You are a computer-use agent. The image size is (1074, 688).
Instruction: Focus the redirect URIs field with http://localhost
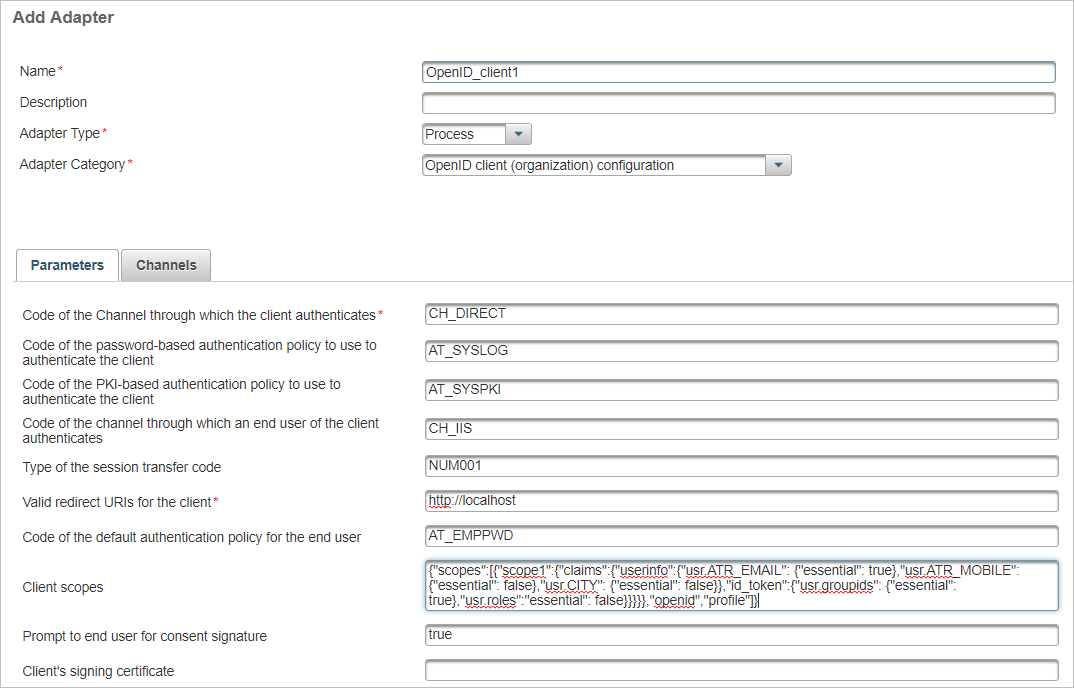(741, 501)
